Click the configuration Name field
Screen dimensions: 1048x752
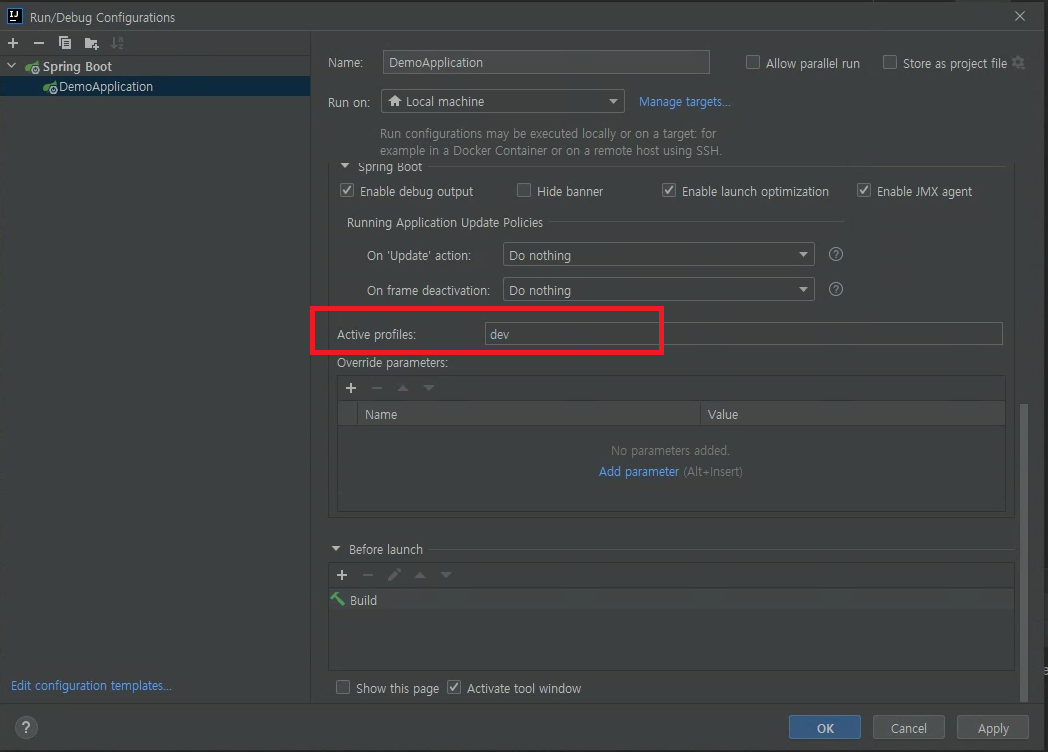(x=546, y=62)
